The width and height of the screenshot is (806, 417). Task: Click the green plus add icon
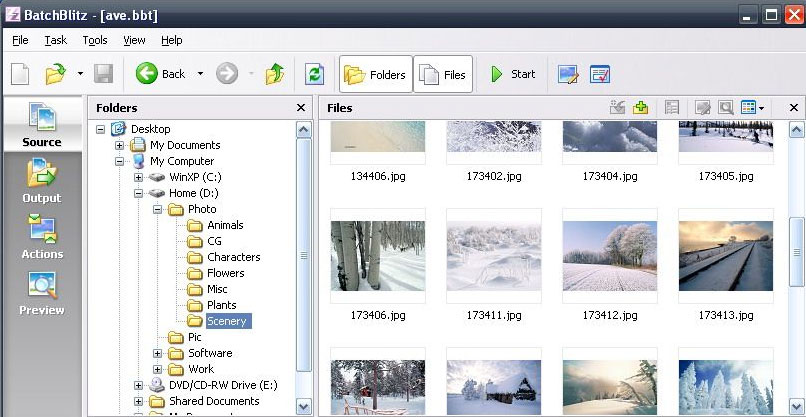tap(641, 107)
